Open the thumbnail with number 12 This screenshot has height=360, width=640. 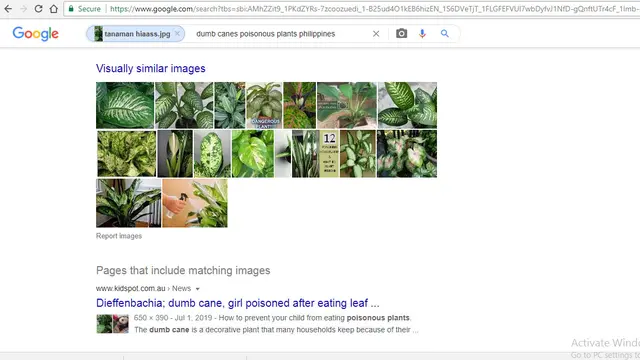click(x=329, y=154)
